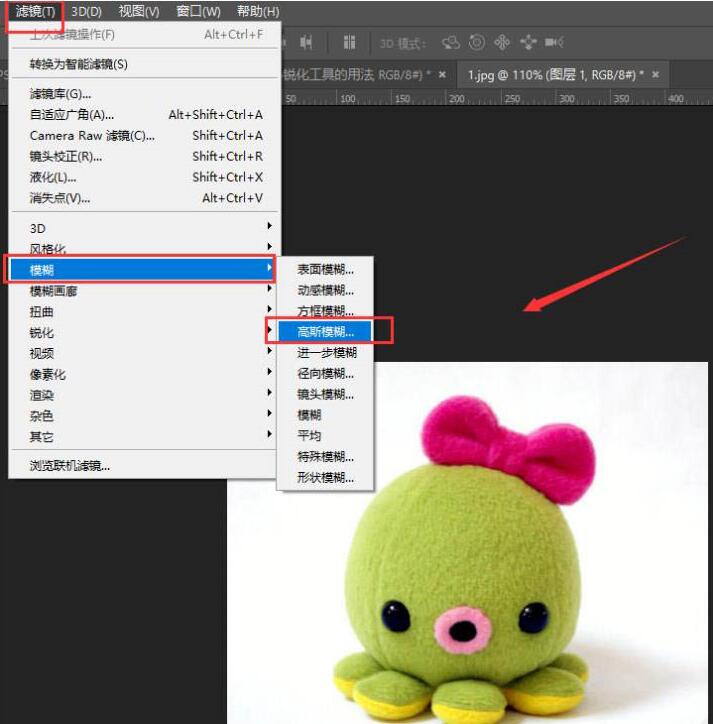Screen dimensions: 713x724
Task: Open Camera Raw 滤镜(C)...
Action: click(x=144, y=136)
